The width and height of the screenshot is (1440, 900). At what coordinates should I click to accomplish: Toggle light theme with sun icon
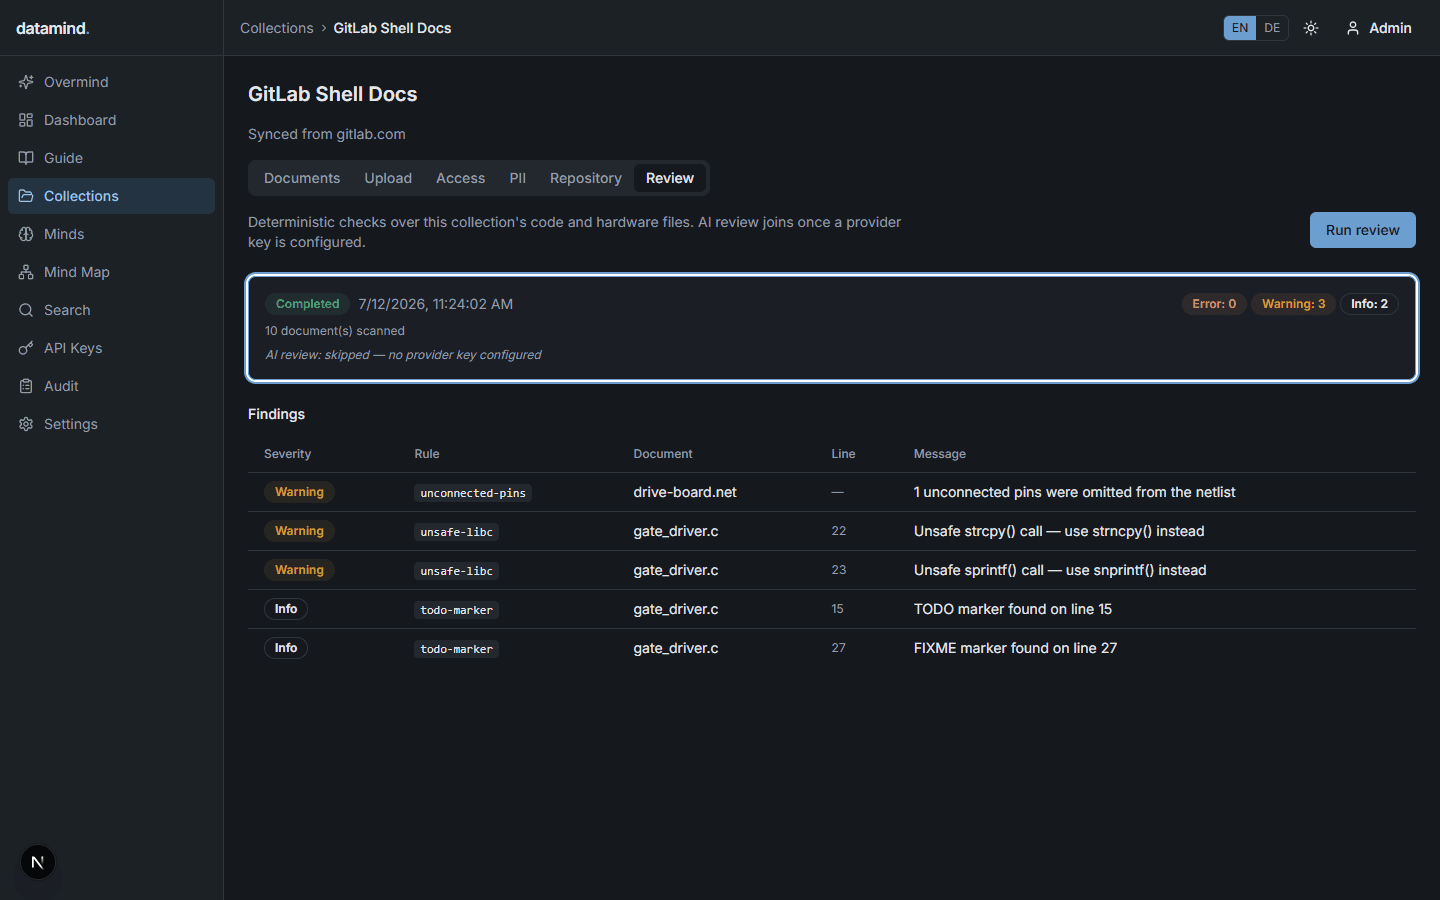click(1311, 28)
